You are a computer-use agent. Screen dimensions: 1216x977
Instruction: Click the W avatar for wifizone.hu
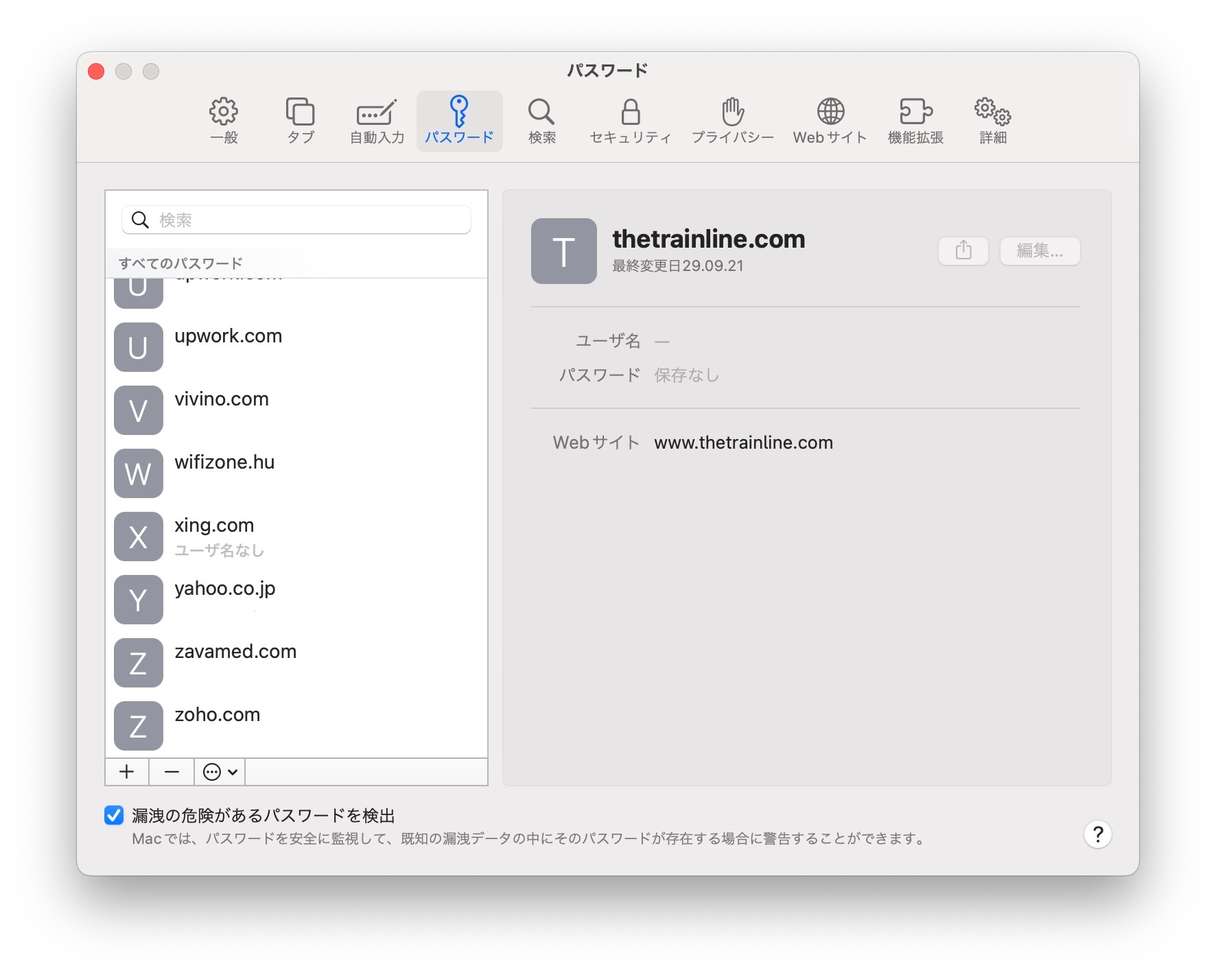pyautogui.click(x=138, y=473)
